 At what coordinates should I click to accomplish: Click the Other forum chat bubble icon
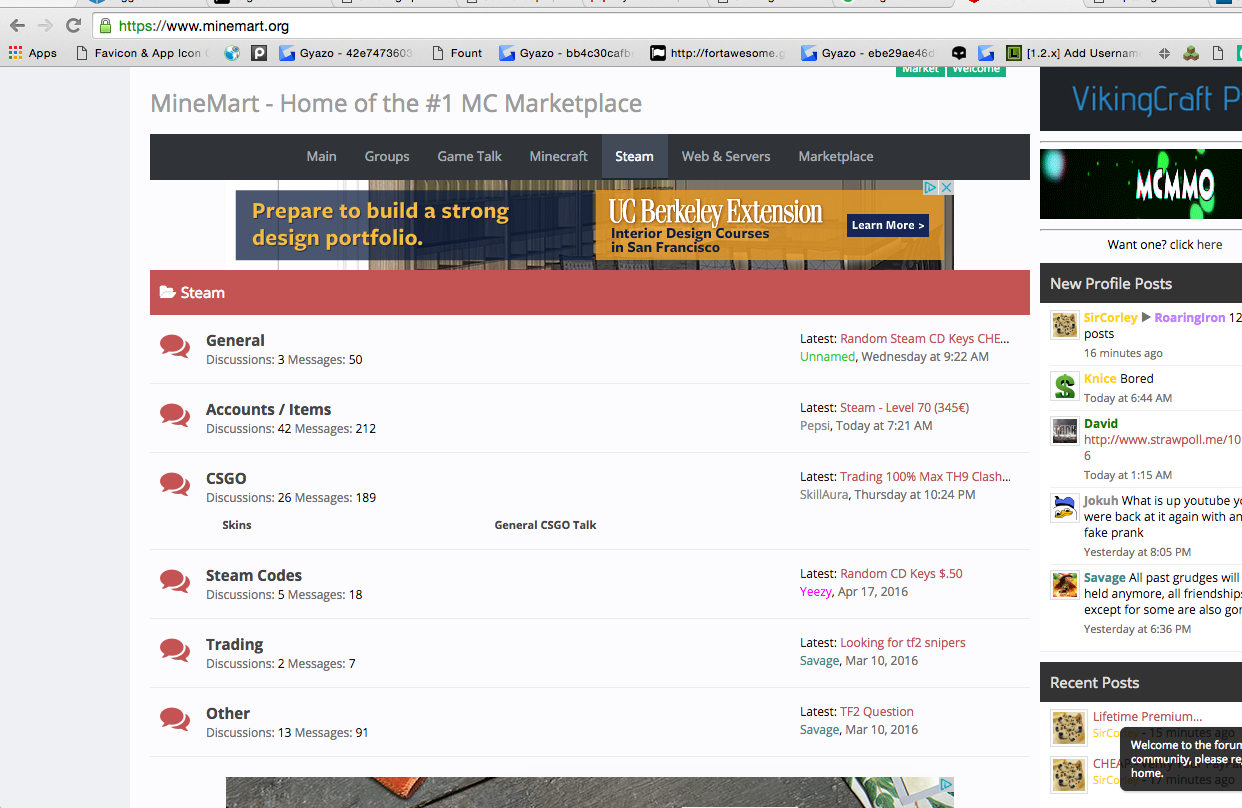(175, 720)
